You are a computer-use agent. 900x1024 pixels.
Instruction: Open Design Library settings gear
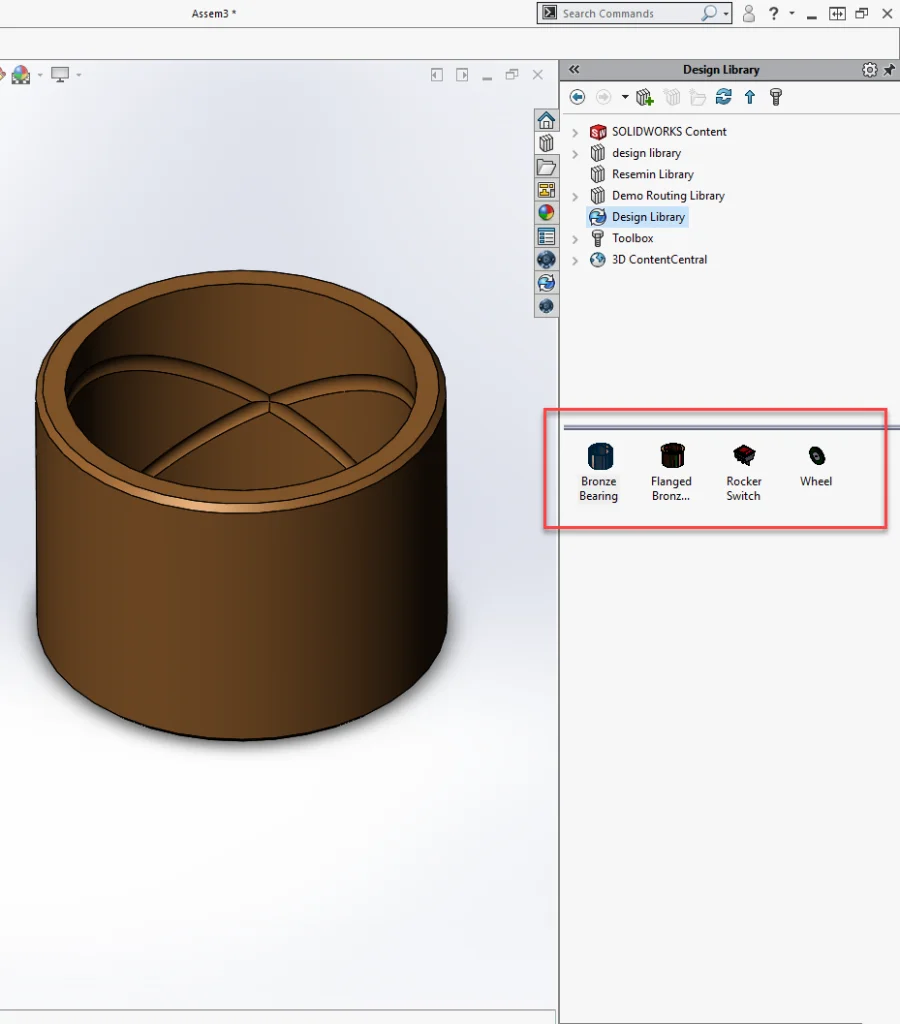coord(869,70)
